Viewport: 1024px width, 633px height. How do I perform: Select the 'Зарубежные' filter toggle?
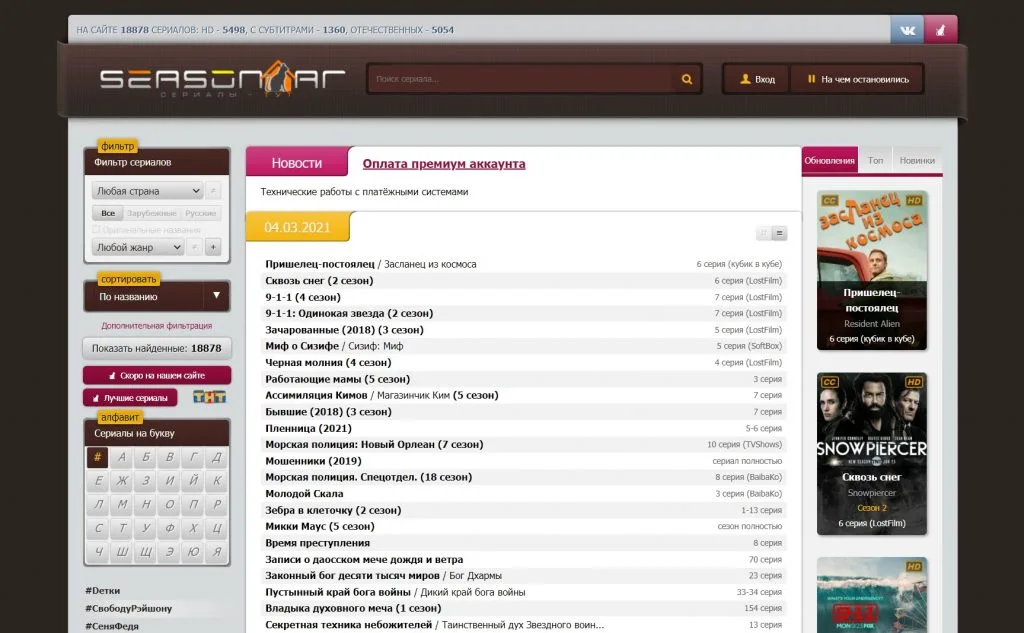pyautogui.click(x=152, y=213)
